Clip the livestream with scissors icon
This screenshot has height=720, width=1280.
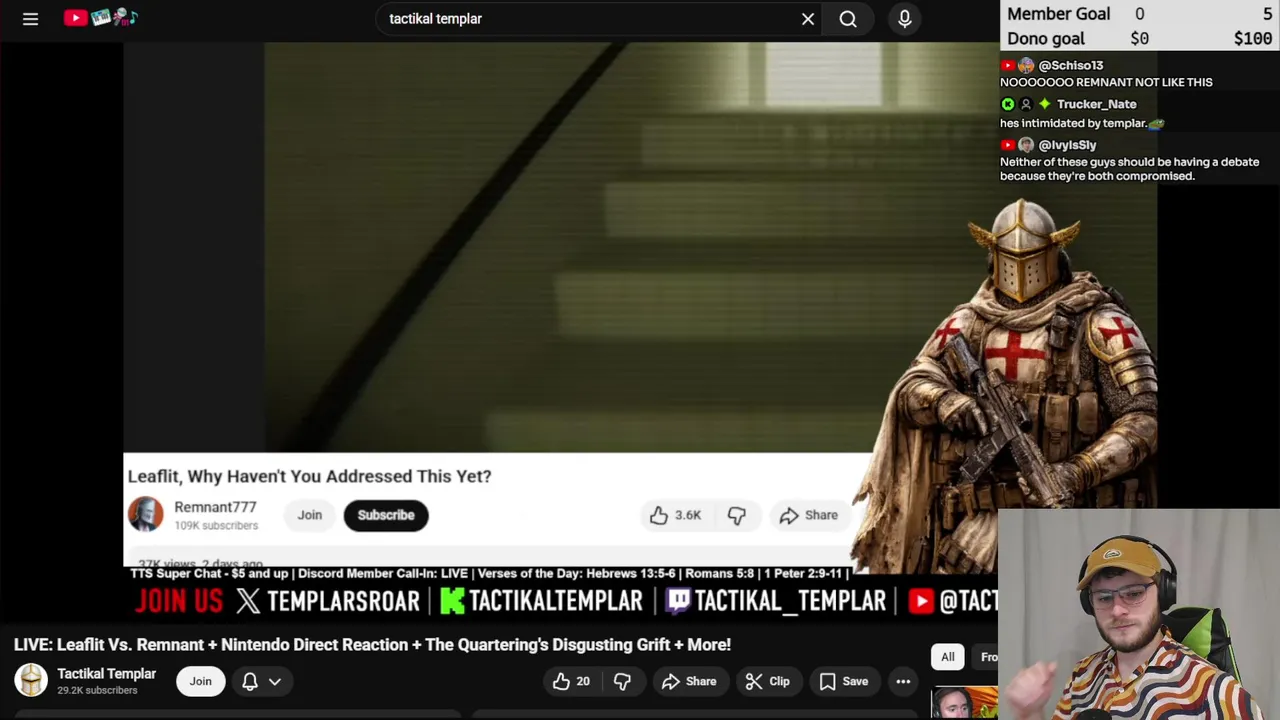pyautogui.click(x=767, y=681)
